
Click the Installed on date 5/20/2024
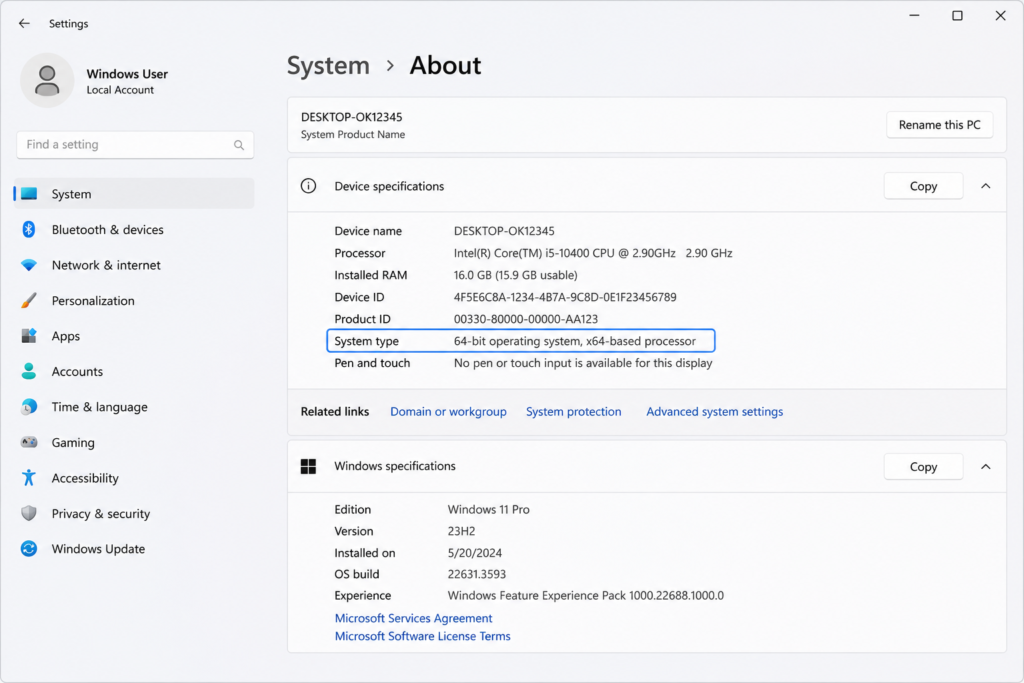(x=475, y=553)
